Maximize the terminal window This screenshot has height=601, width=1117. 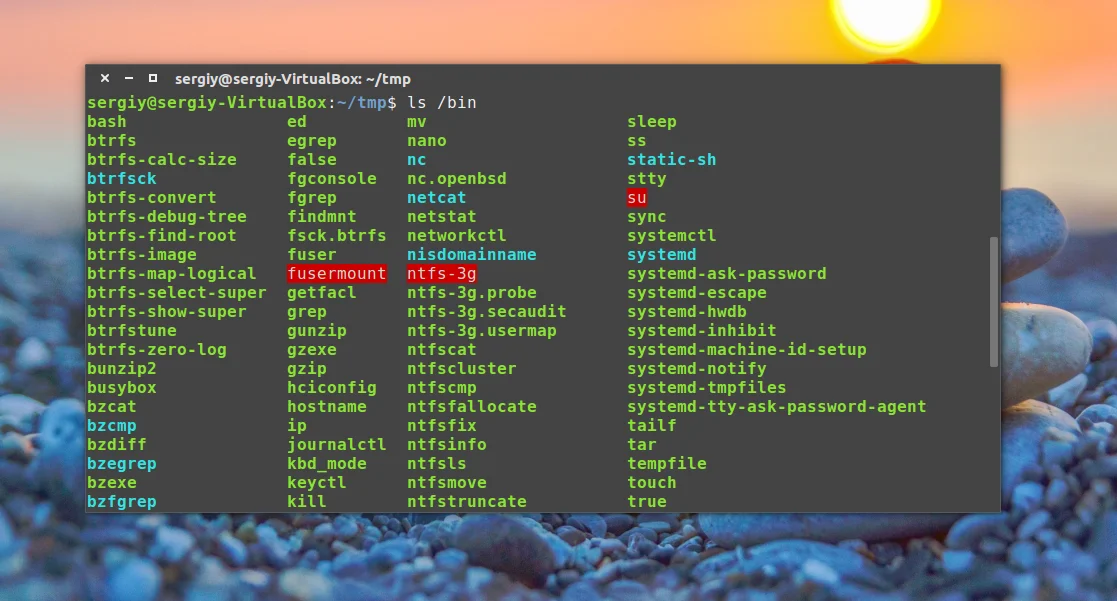[152, 78]
